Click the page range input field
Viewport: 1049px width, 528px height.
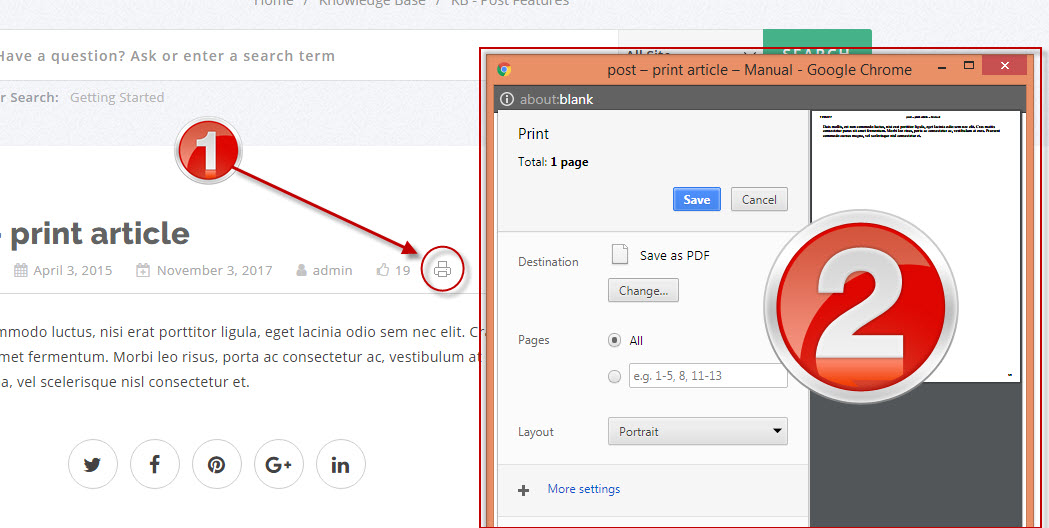(x=708, y=376)
